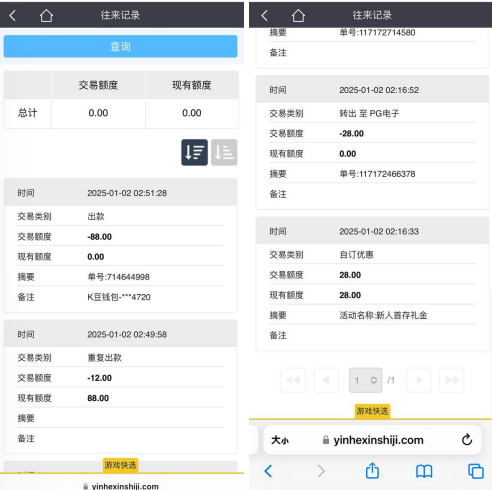Click the blue 查询 search button
The image size is (492, 490).
coord(120,46)
